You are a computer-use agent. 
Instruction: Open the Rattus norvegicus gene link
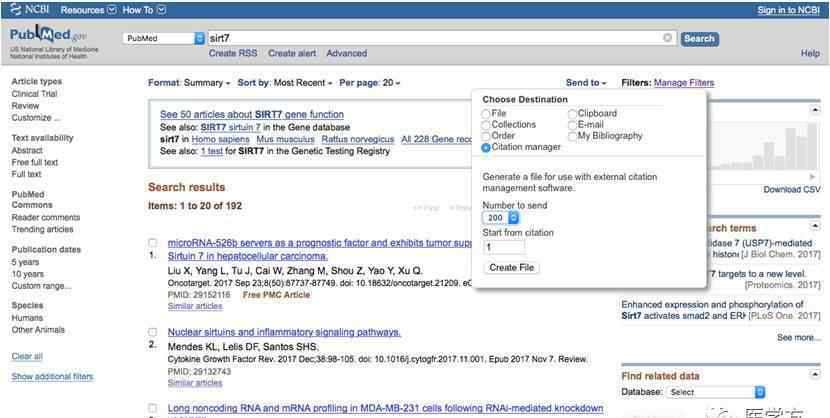coord(358,140)
